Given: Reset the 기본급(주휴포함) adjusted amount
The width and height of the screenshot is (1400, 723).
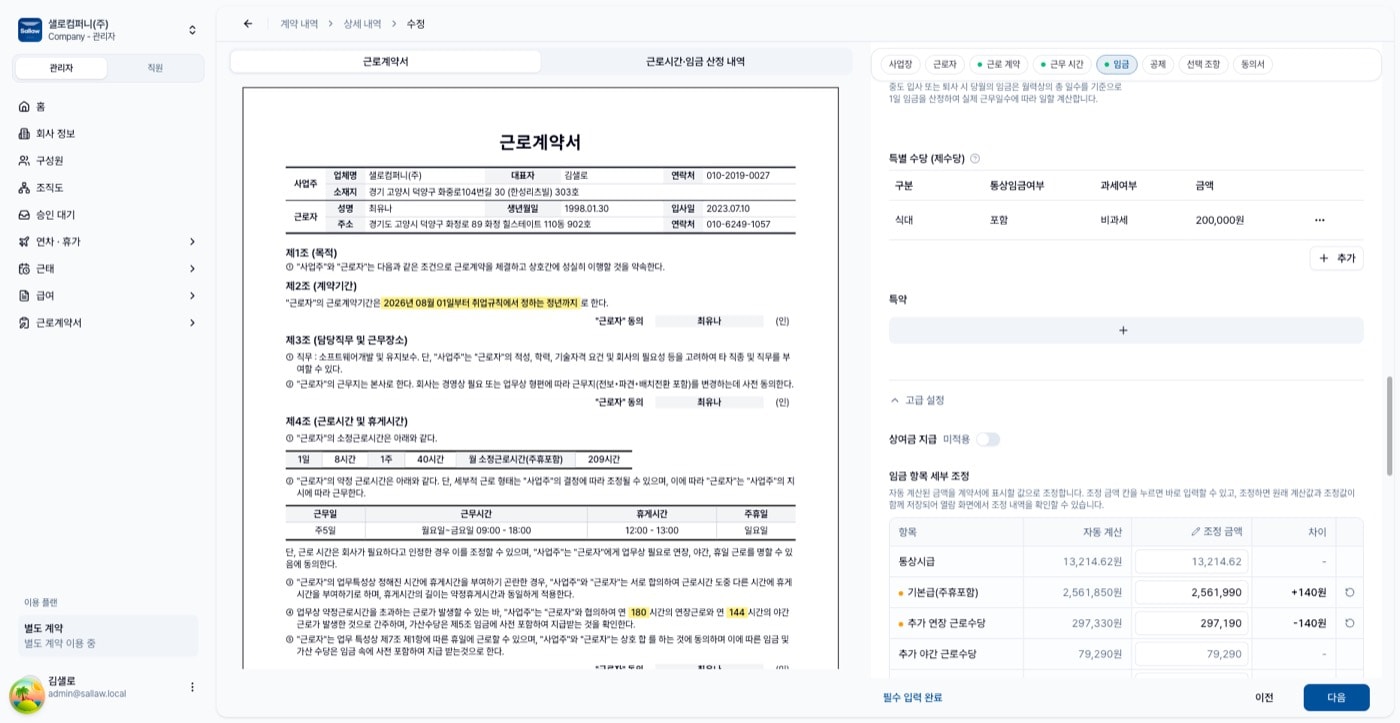Looking at the screenshot, I should (1349, 592).
